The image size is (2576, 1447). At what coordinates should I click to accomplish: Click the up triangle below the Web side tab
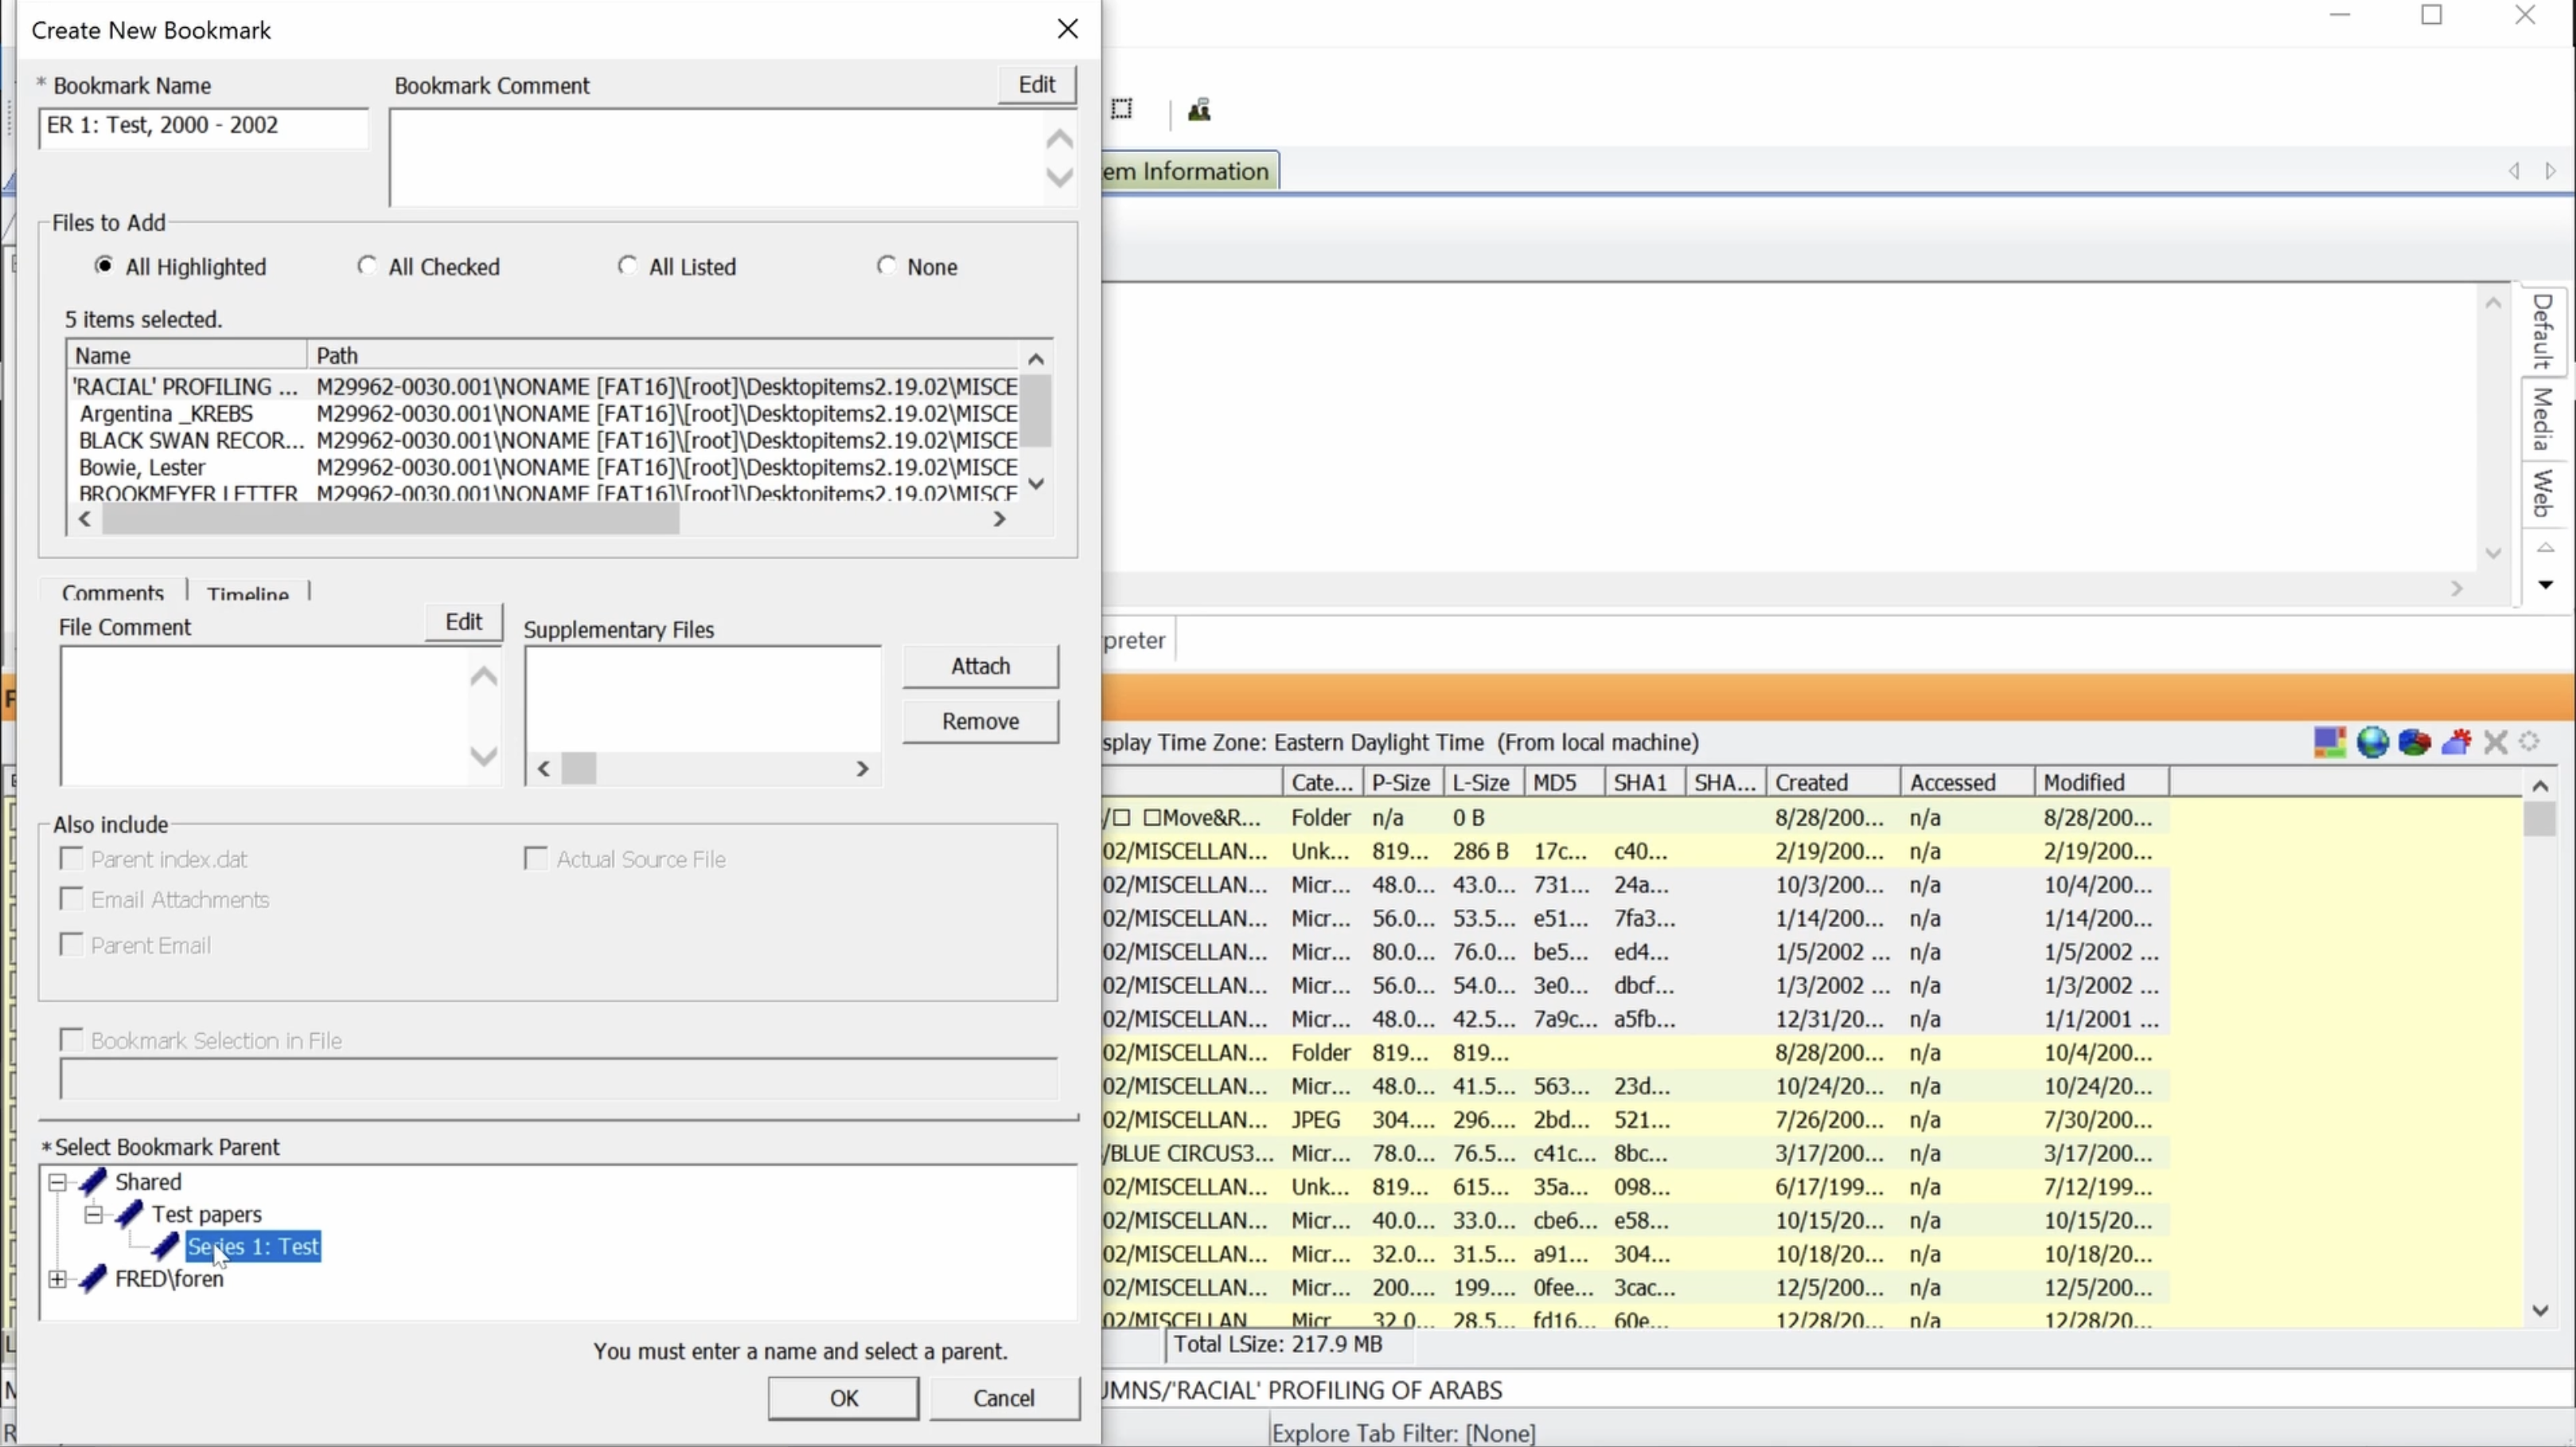[2546, 548]
